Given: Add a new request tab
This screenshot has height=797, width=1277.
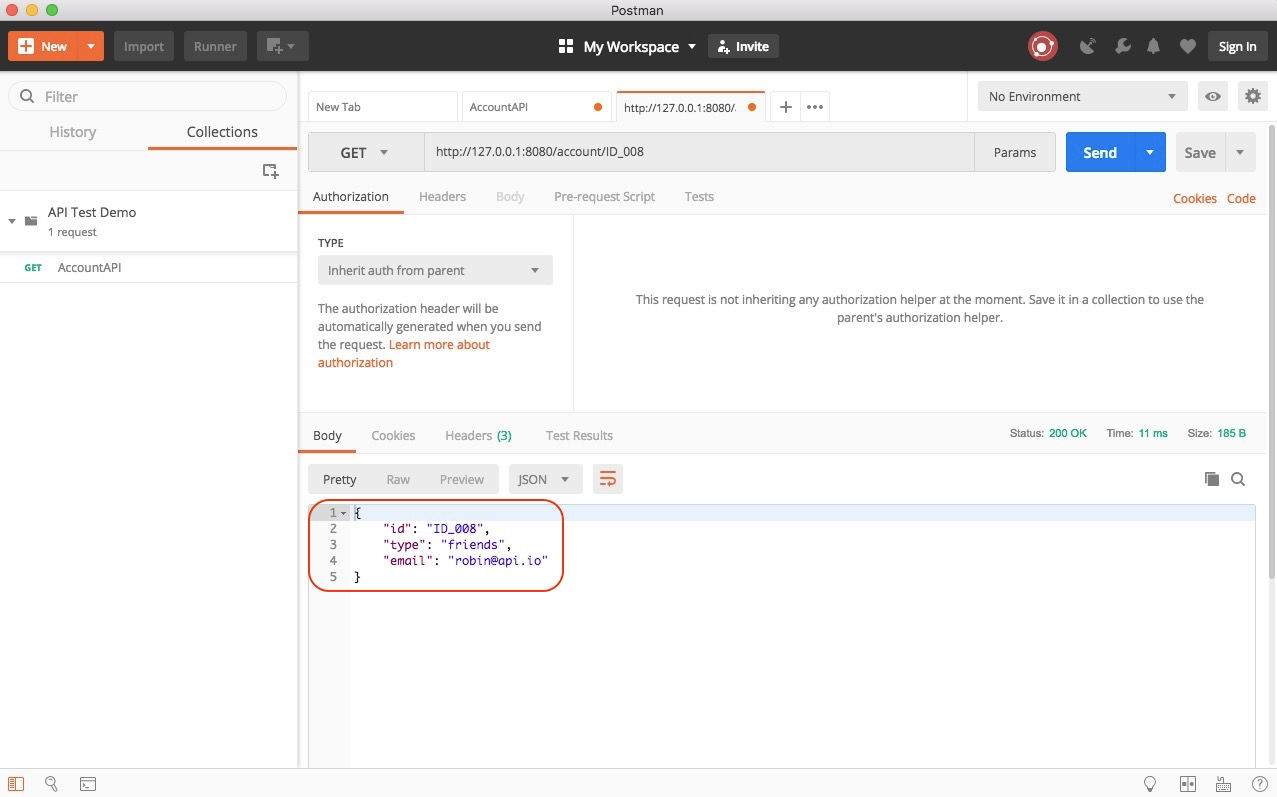Looking at the screenshot, I should 786,107.
